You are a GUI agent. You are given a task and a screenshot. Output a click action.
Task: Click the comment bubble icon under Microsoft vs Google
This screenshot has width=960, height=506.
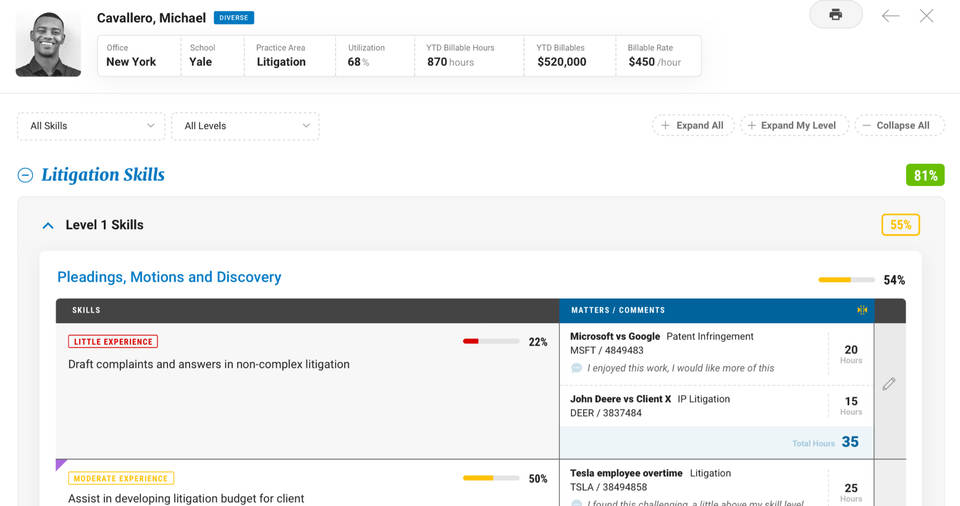click(576, 368)
